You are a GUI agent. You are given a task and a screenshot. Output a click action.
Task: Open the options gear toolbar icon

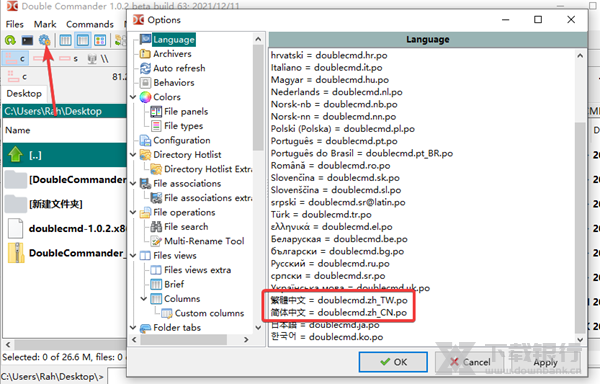44,40
